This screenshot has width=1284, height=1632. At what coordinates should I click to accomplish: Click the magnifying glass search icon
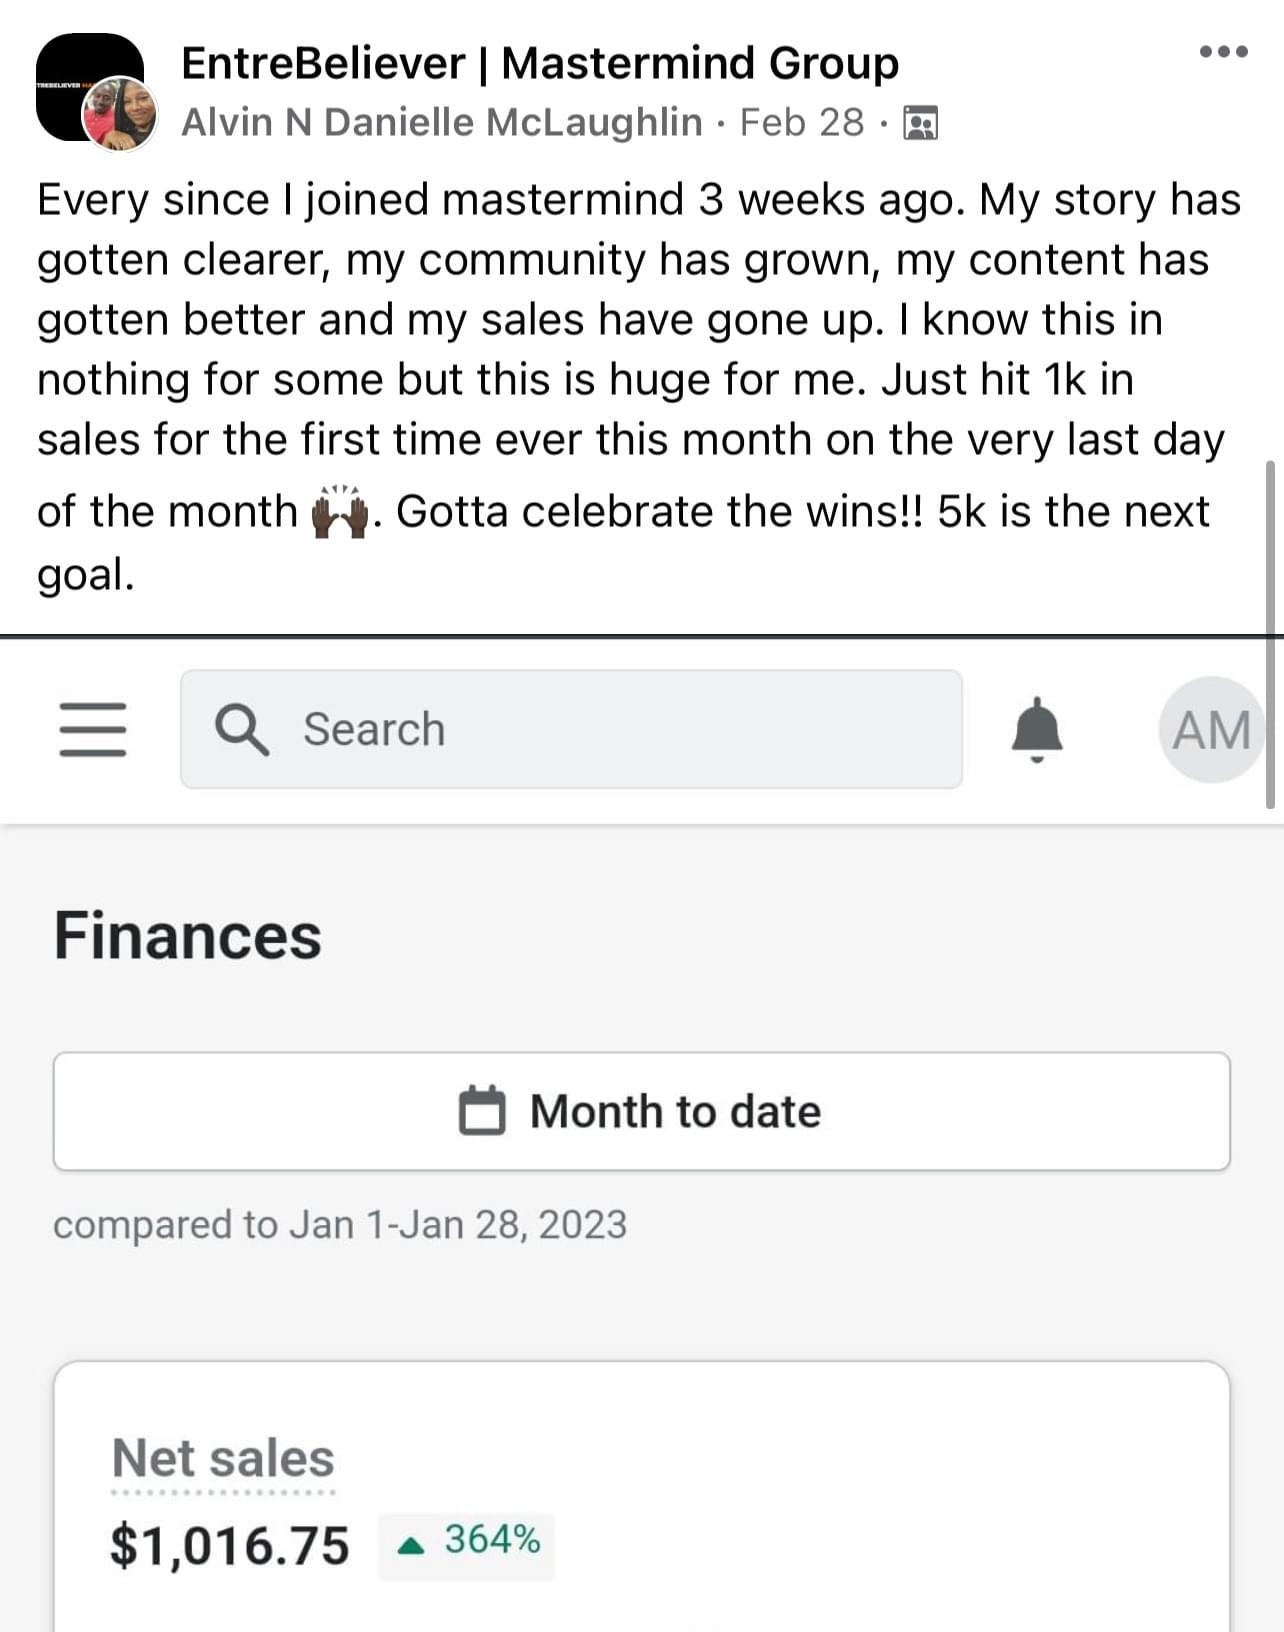241,729
